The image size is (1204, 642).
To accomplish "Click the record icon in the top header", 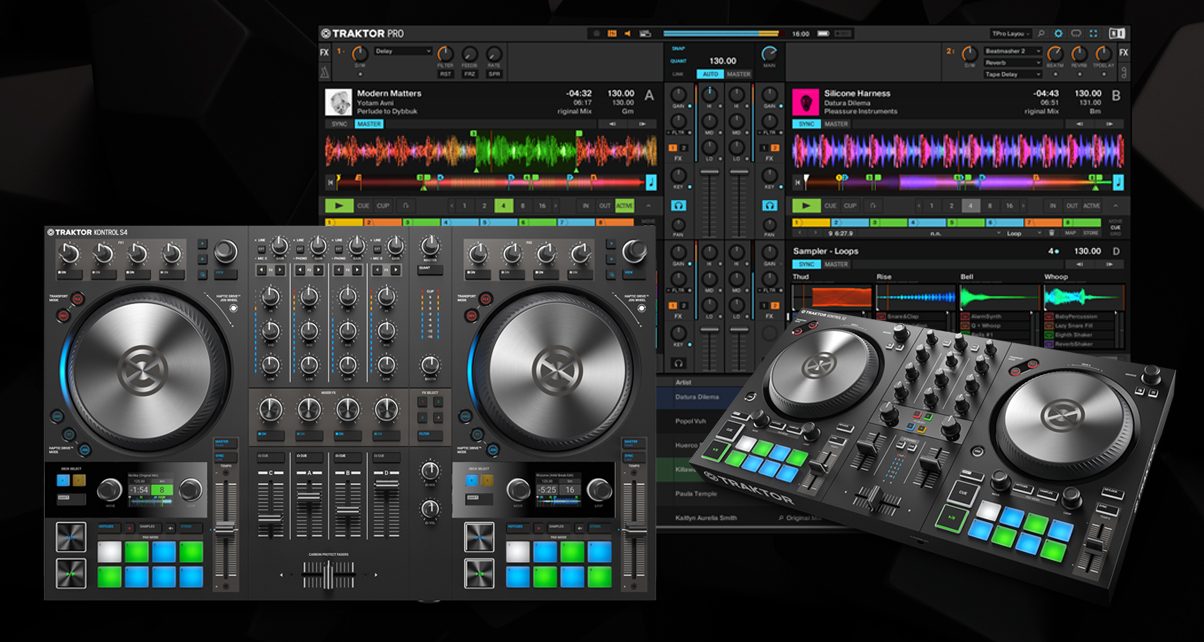I will pos(596,33).
